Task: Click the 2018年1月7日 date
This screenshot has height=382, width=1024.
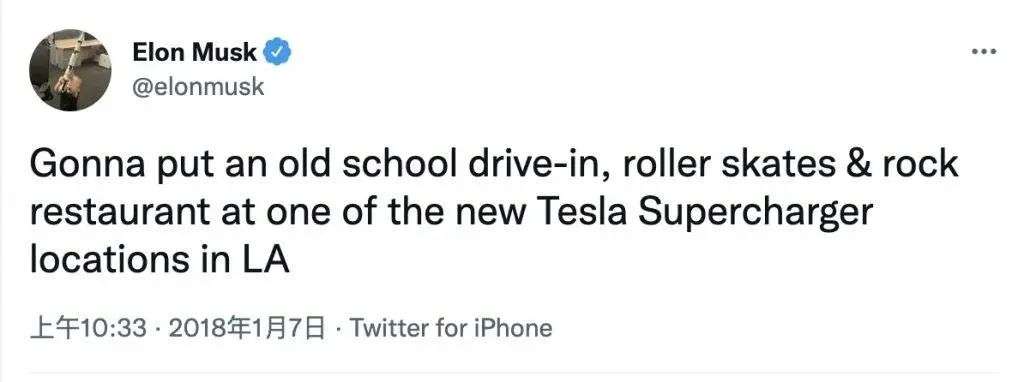Action: (x=247, y=328)
